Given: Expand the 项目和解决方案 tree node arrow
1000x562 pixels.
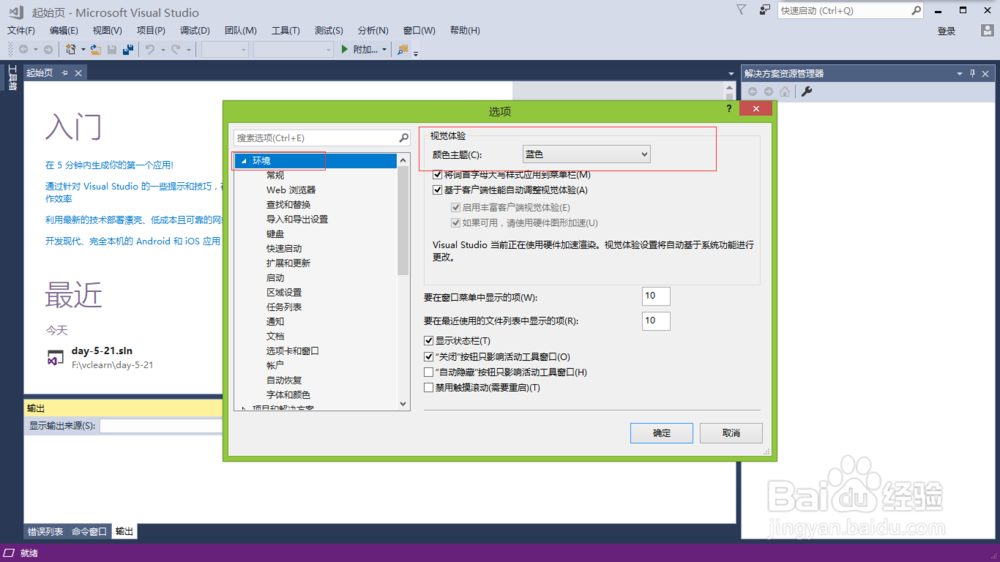Looking at the screenshot, I should (x=244, y=408).
